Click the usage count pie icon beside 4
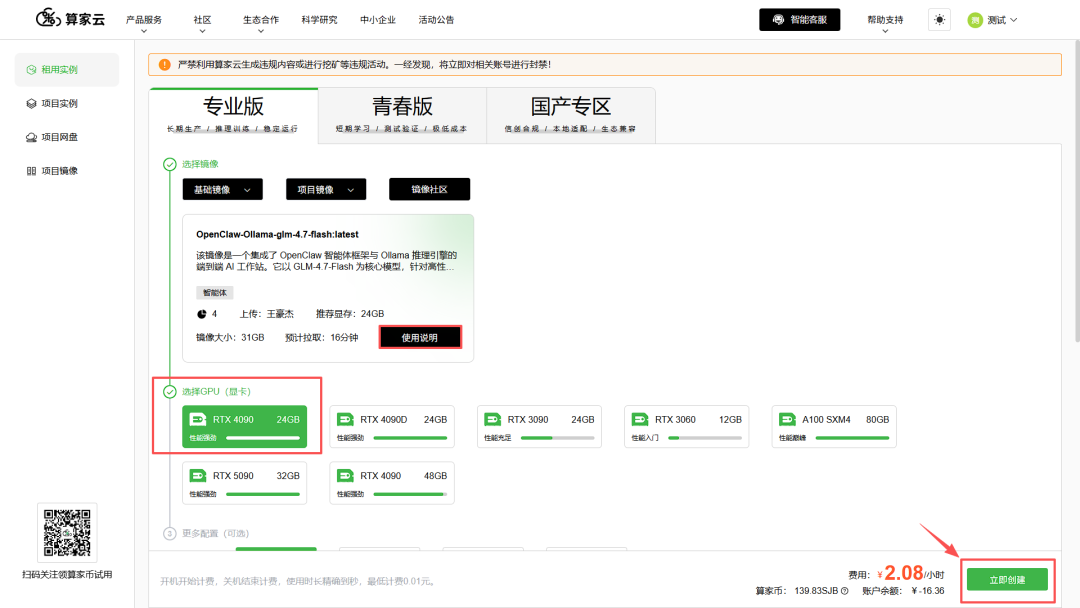 pyautogui.click(x=202, y=314)
